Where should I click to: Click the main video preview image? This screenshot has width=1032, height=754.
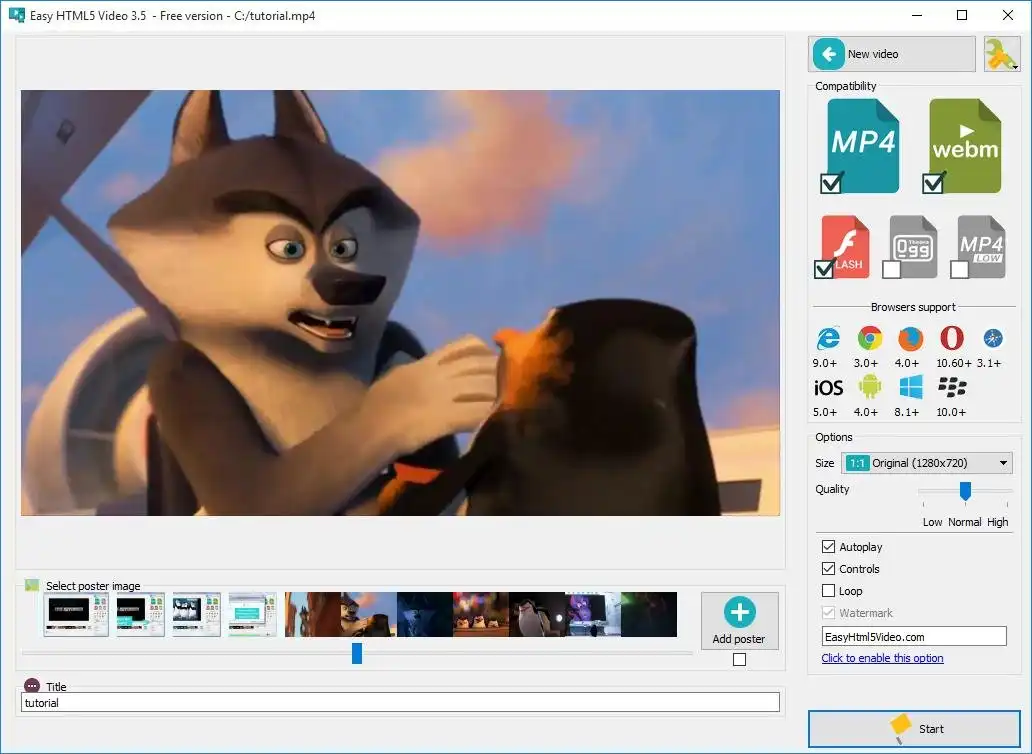400,303
